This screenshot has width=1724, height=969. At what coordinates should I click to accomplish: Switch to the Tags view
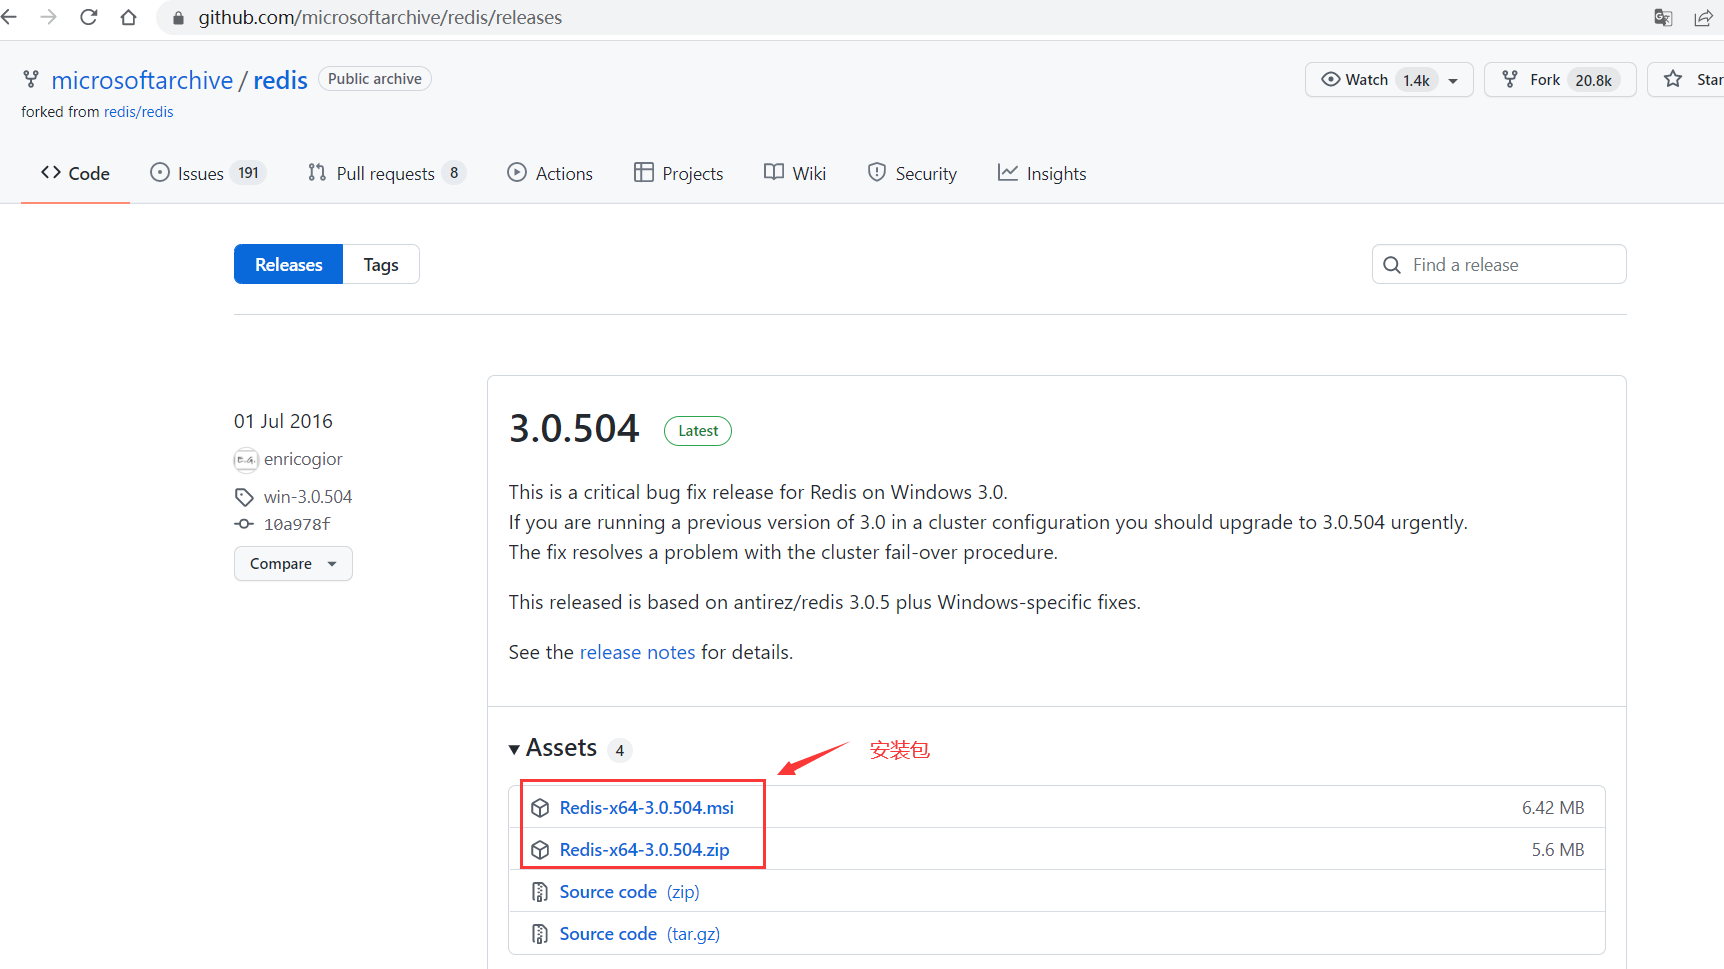click(x=381, y=264)
